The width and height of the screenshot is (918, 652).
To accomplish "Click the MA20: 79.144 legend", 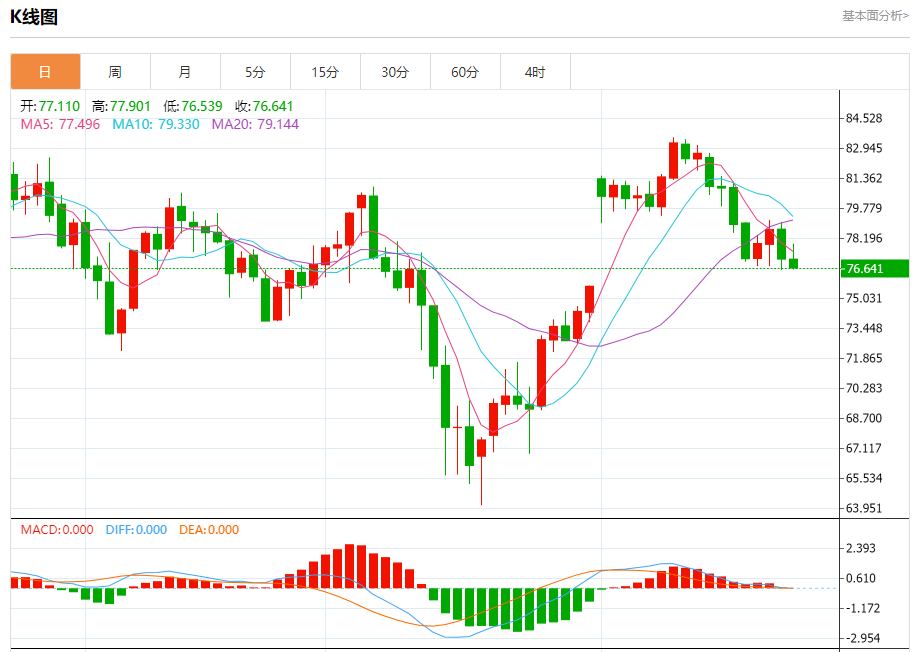I will click(x=255, y=124).
